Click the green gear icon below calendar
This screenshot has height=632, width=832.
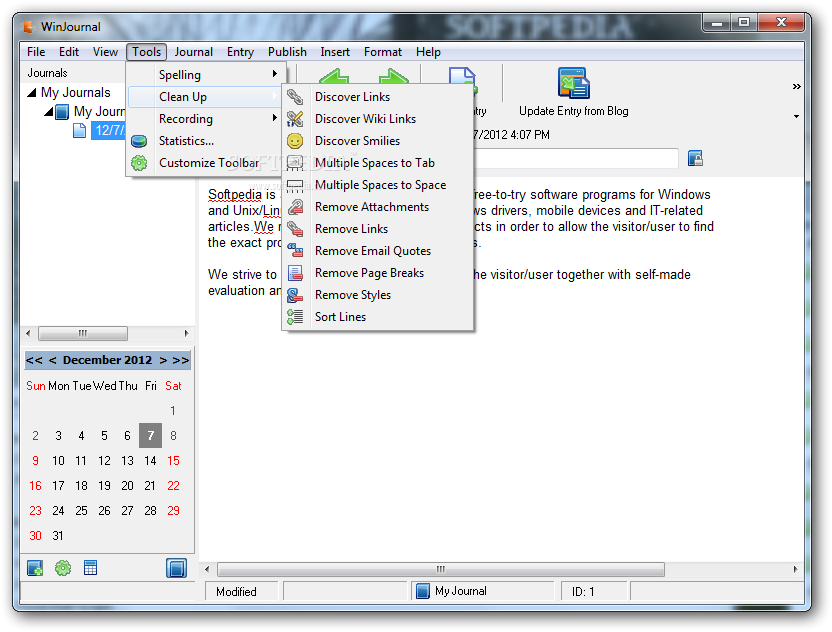pyautogui.click(x=63, y=568)
